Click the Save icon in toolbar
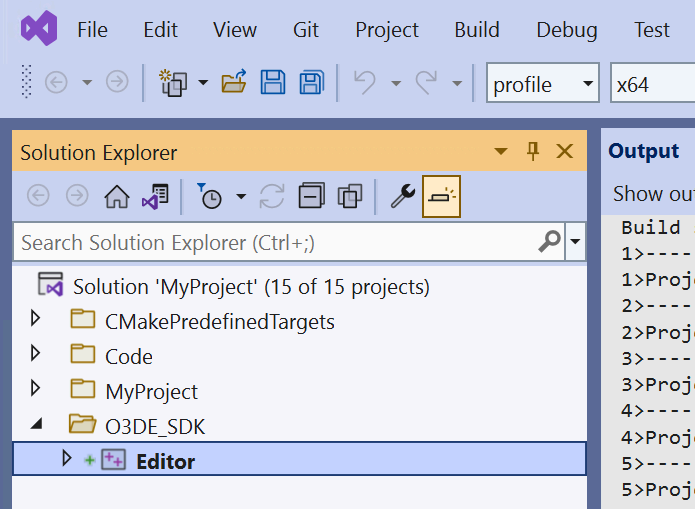 [x=273, y=83]
